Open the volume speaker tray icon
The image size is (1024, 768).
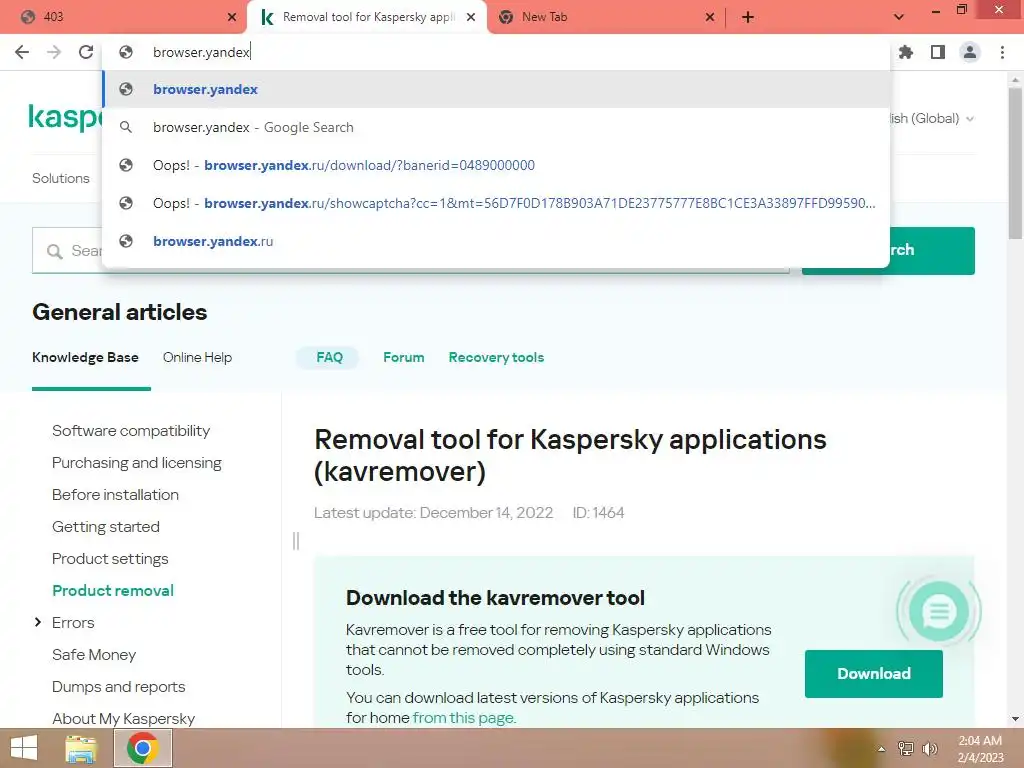[929, 749]
